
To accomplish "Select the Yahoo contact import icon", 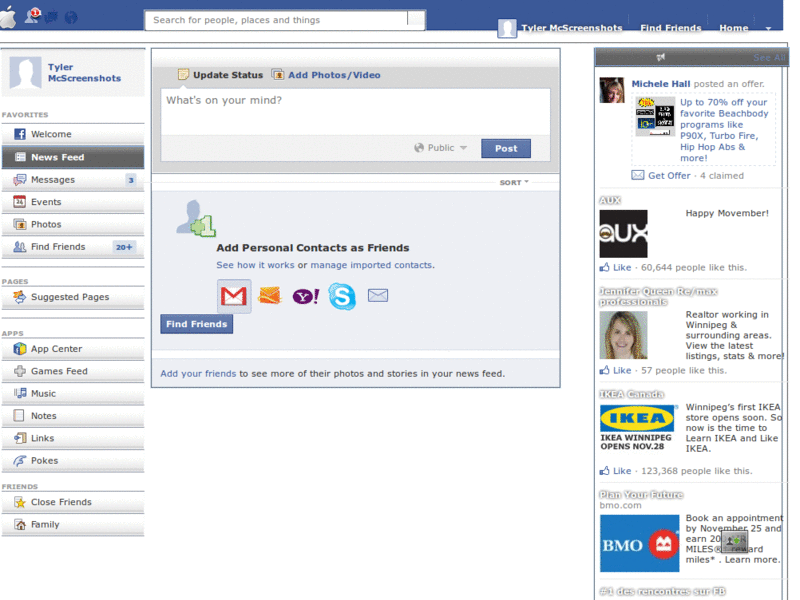I will [305, 296].
